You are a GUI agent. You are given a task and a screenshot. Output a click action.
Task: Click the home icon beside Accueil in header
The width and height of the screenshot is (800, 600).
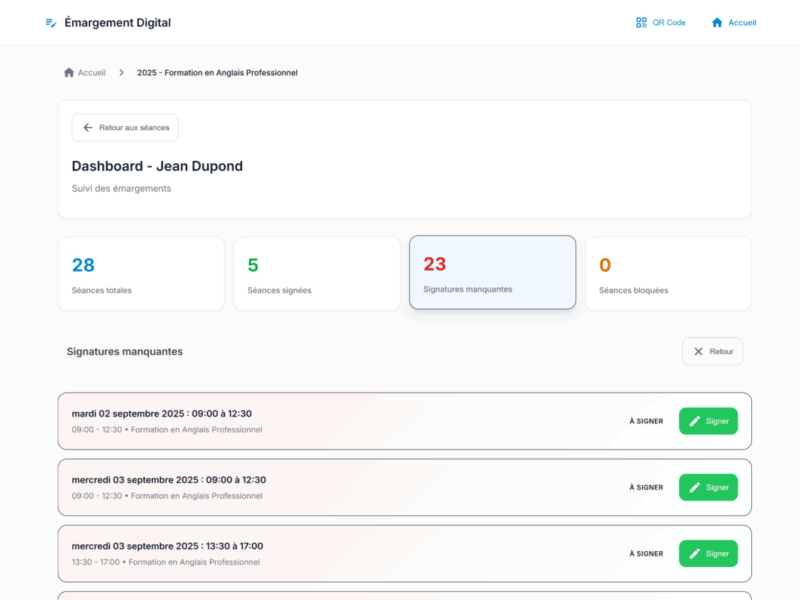[717, 22]
